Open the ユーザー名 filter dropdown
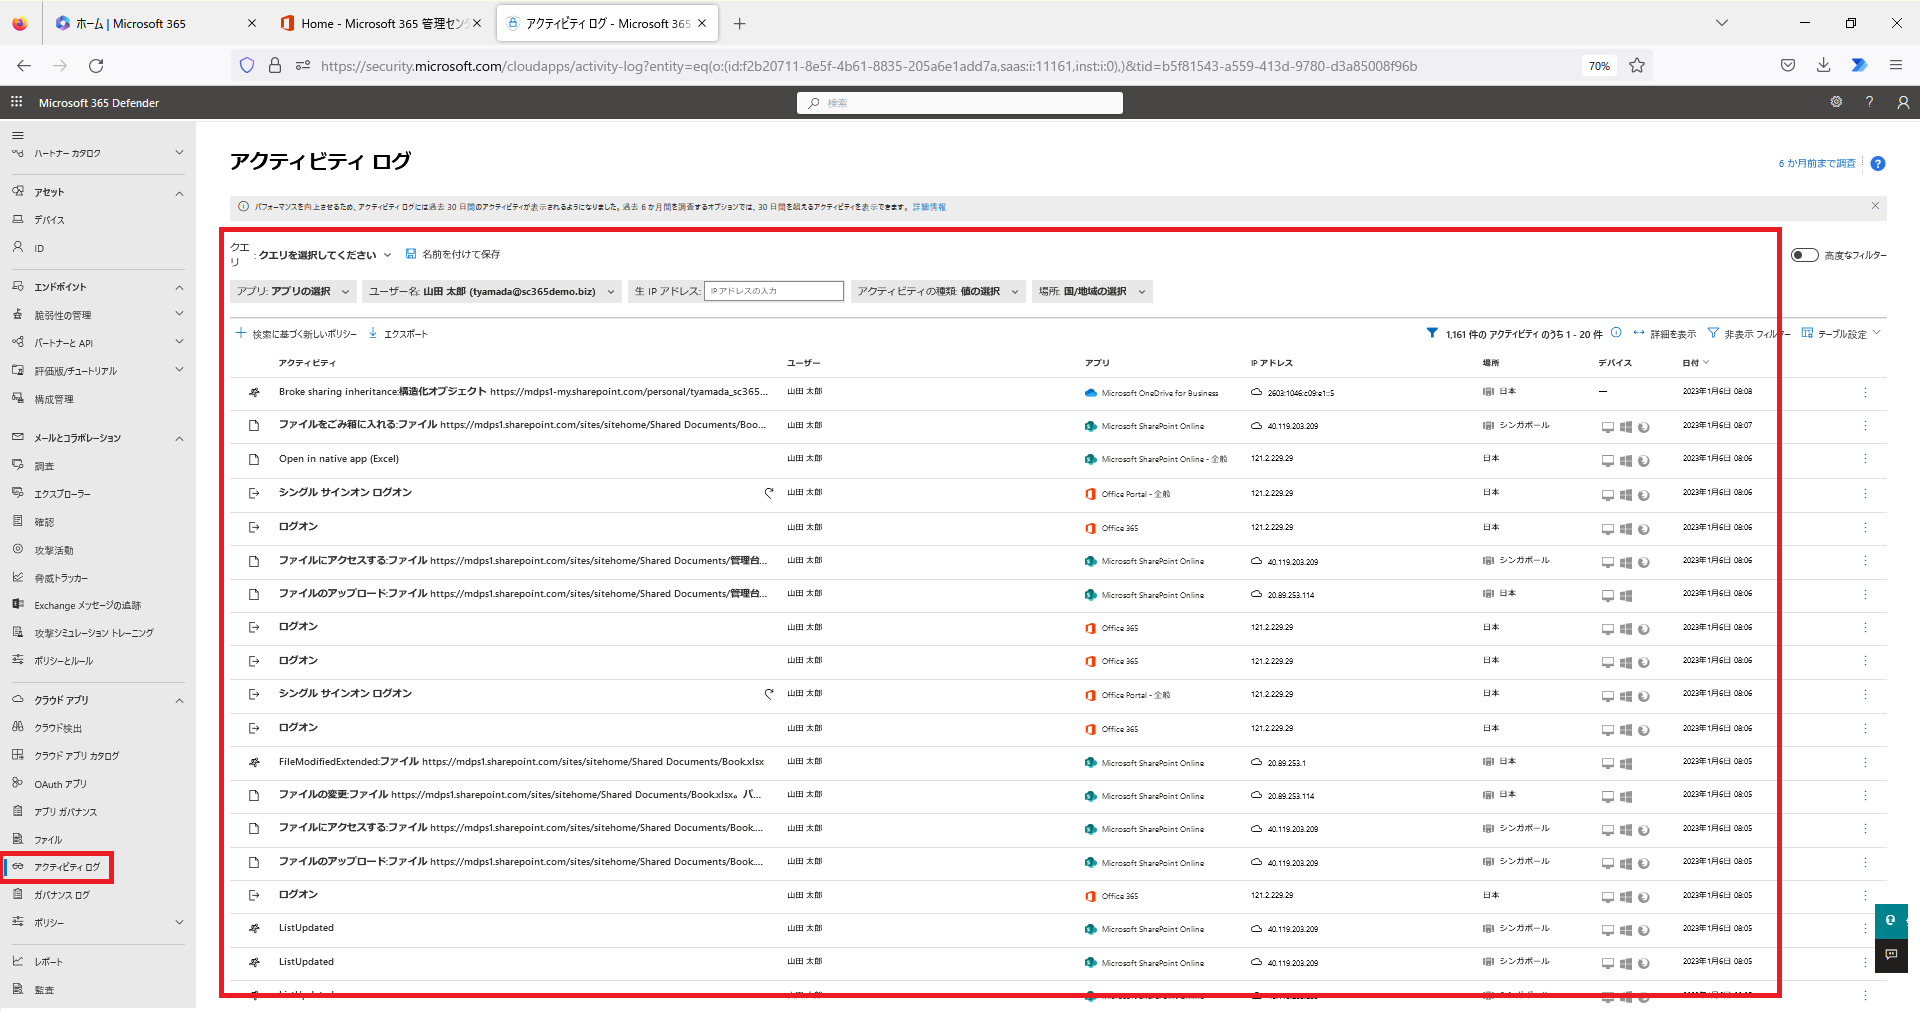Image resolution: width=1921 pixels, height=1011 pixels. pos(491,291)
